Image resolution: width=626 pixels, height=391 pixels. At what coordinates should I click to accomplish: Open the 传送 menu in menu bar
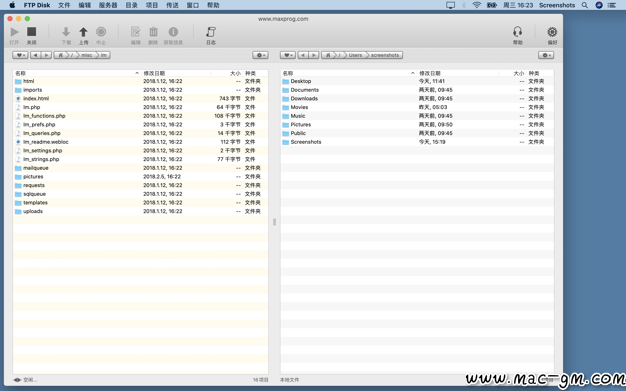pyautogui.click(x=172, y=5)
